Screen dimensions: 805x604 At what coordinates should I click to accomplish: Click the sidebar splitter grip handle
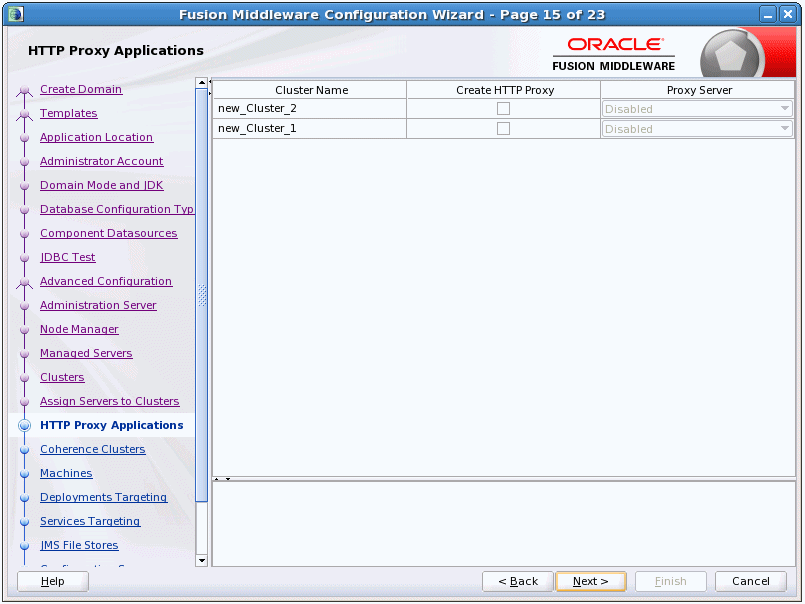click(202, 295)
